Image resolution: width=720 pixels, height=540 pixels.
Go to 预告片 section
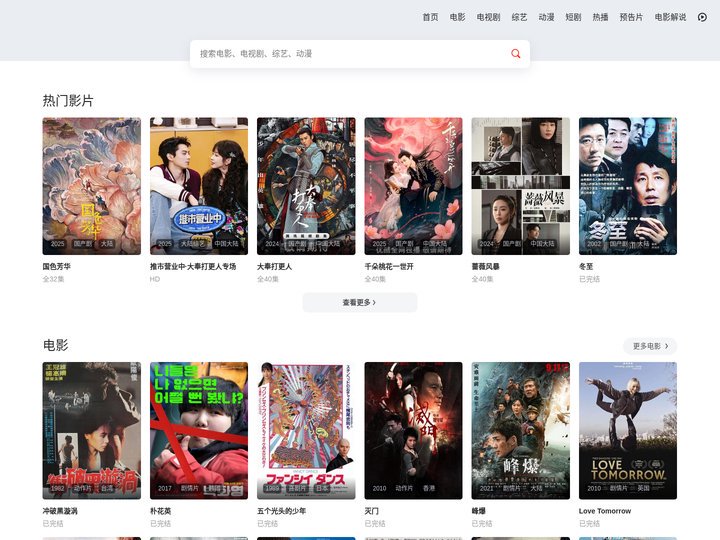click(x=631, y=17)
